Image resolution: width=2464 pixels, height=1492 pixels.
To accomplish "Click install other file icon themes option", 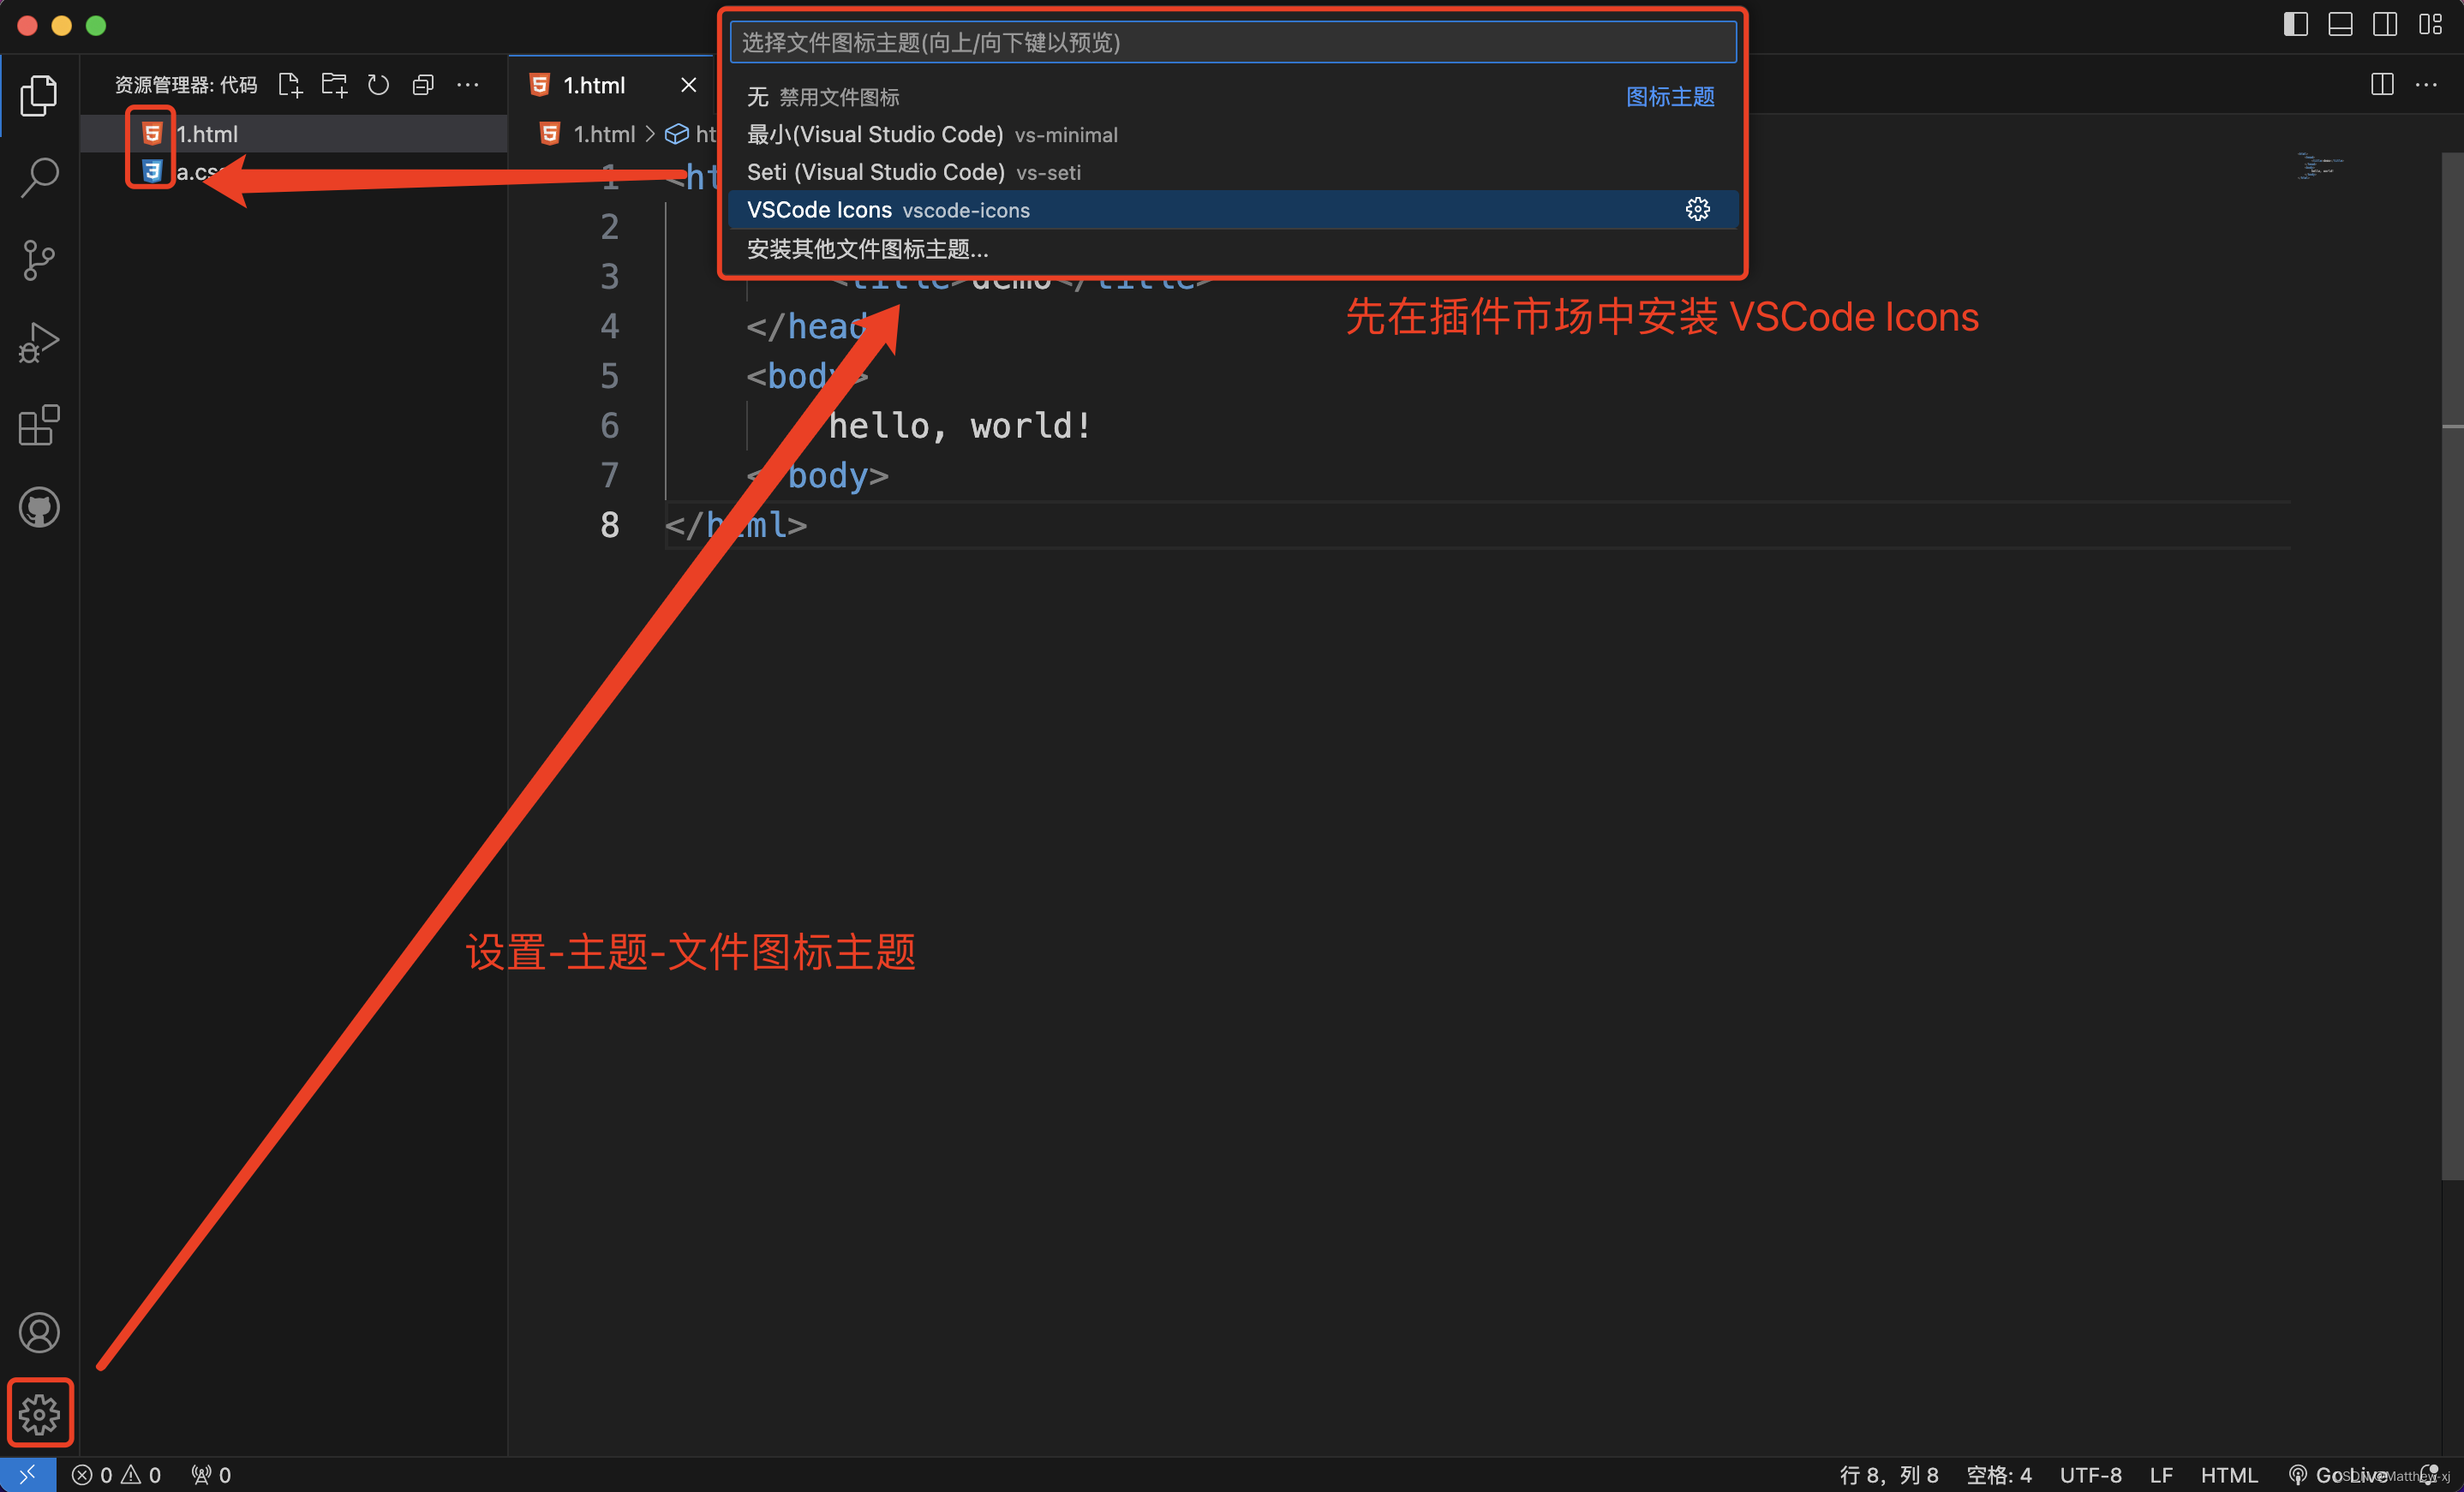I will click(868, 249).
